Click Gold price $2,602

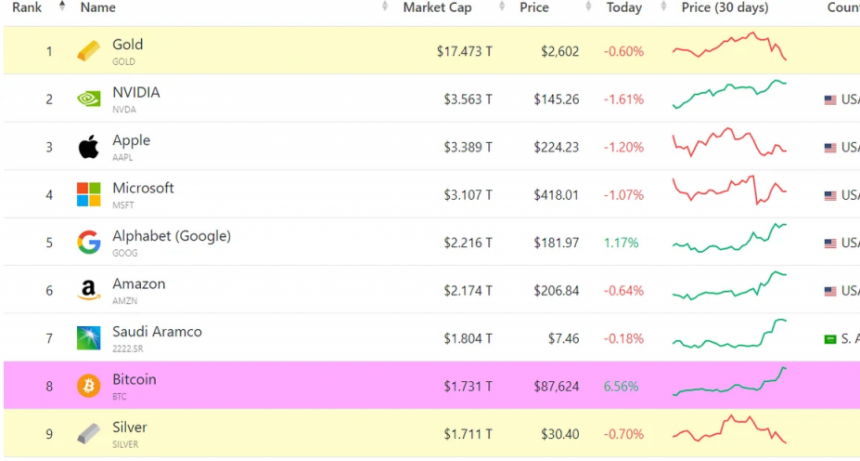(x=559, y=52)
